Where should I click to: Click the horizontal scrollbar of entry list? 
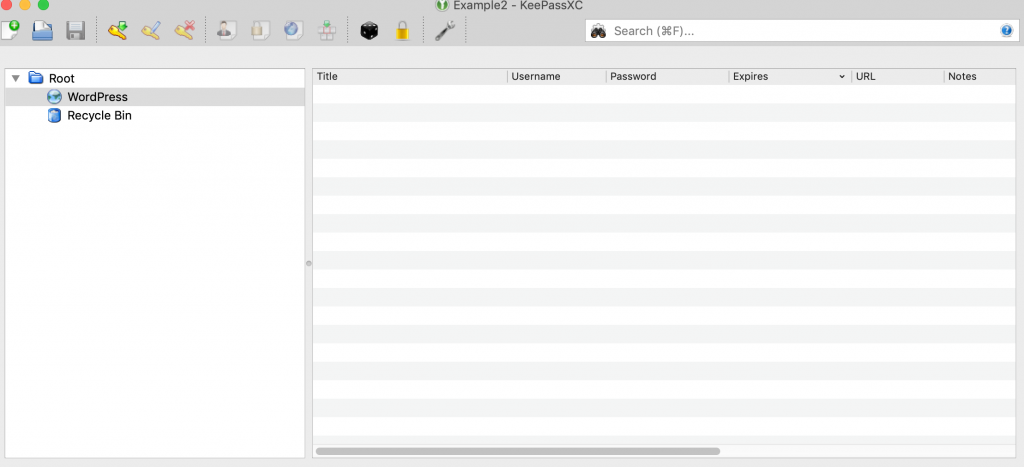[x=518, y=451]
